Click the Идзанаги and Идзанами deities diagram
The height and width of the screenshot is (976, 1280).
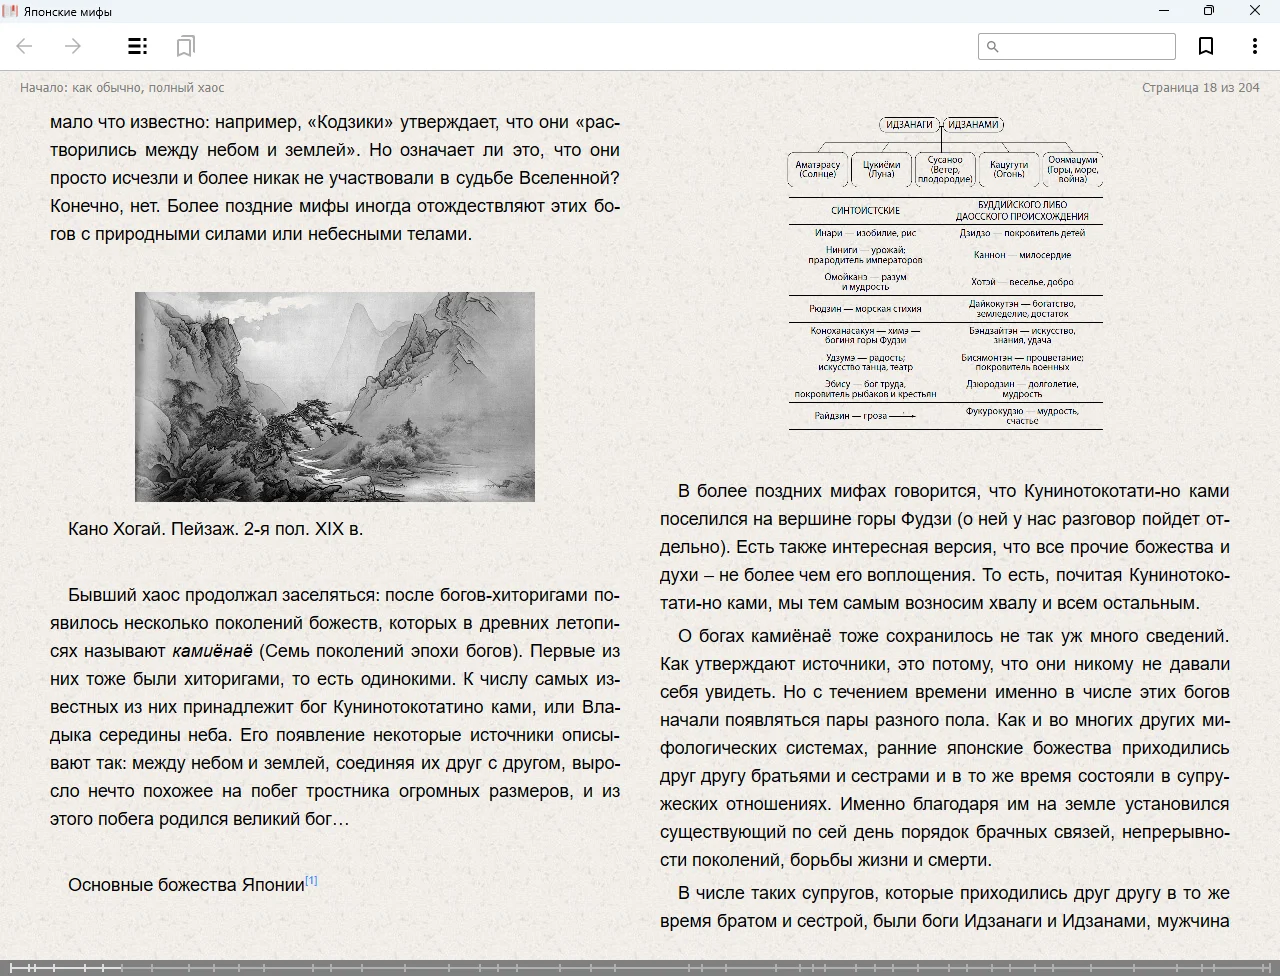(x=945, y=272)
